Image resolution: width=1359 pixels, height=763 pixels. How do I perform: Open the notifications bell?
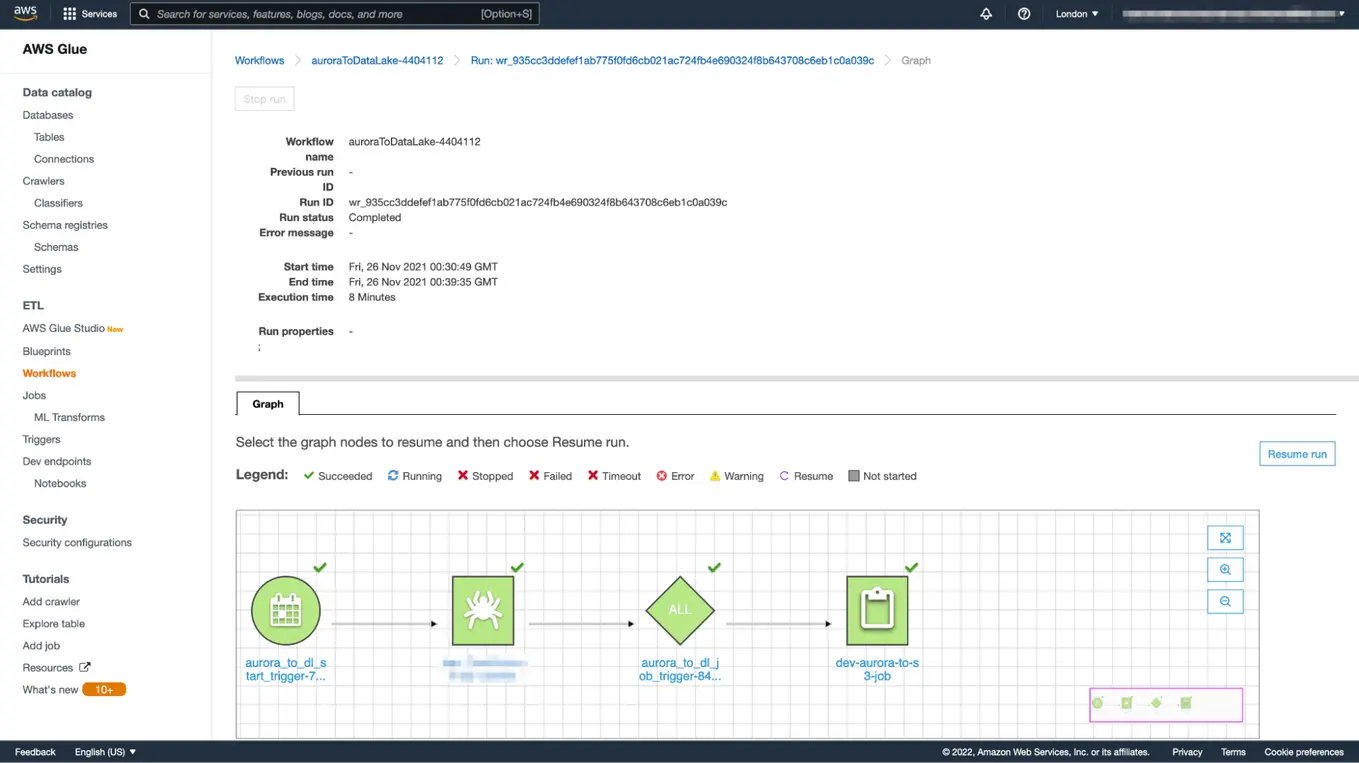[986, 14]
